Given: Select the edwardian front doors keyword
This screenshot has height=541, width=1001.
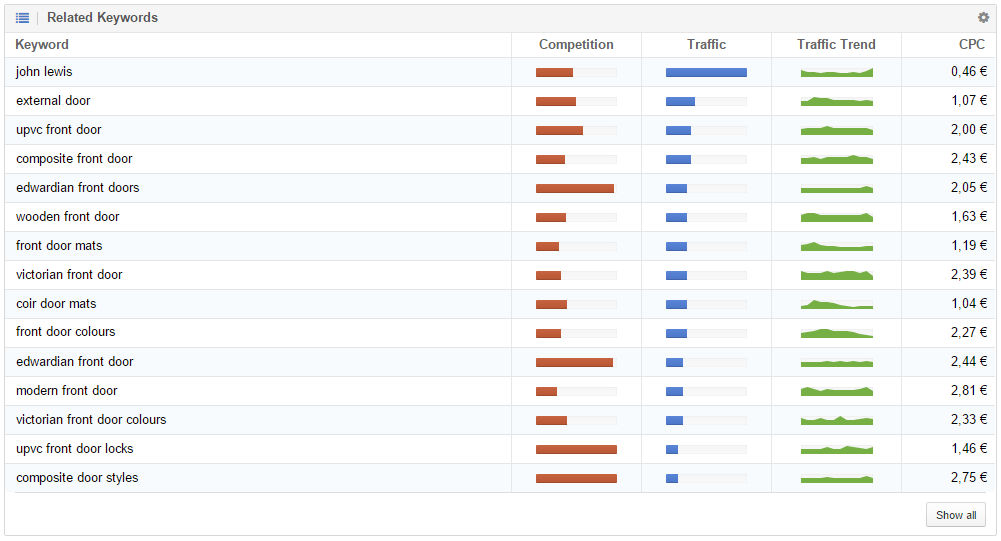Looking at the screenshot, I should [78, 188].
